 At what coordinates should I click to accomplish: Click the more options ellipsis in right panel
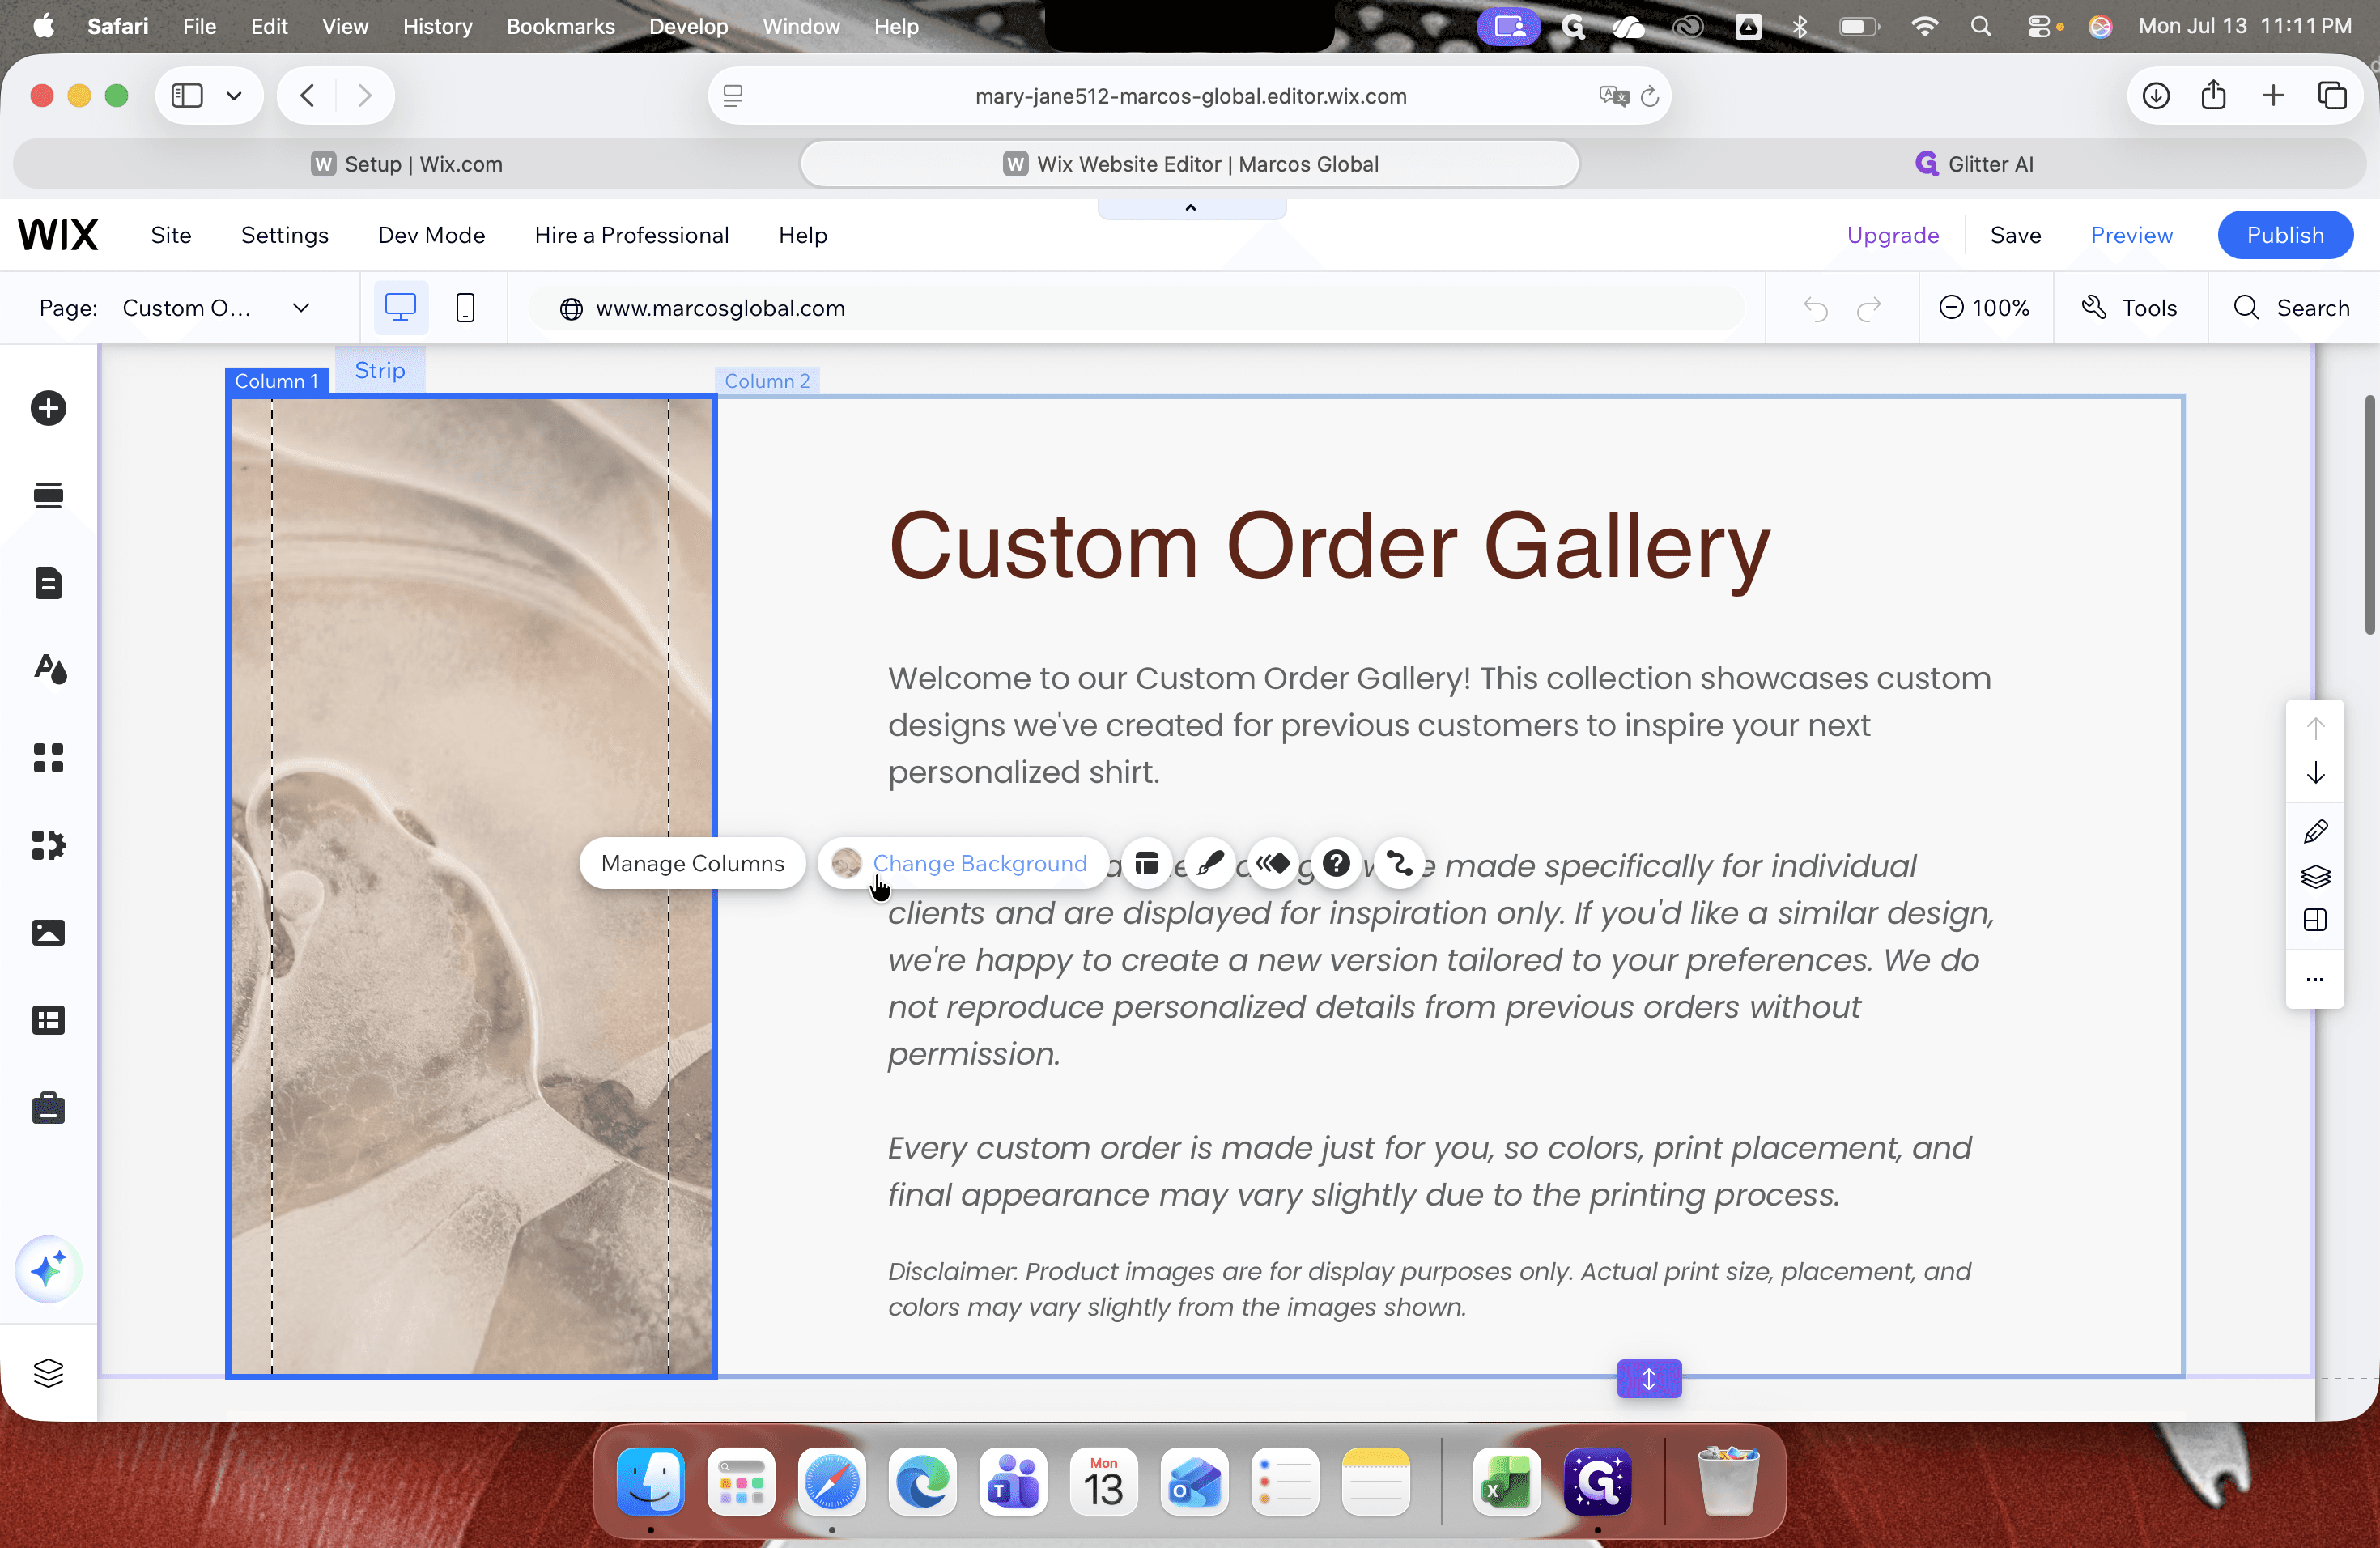point(2315,979)
